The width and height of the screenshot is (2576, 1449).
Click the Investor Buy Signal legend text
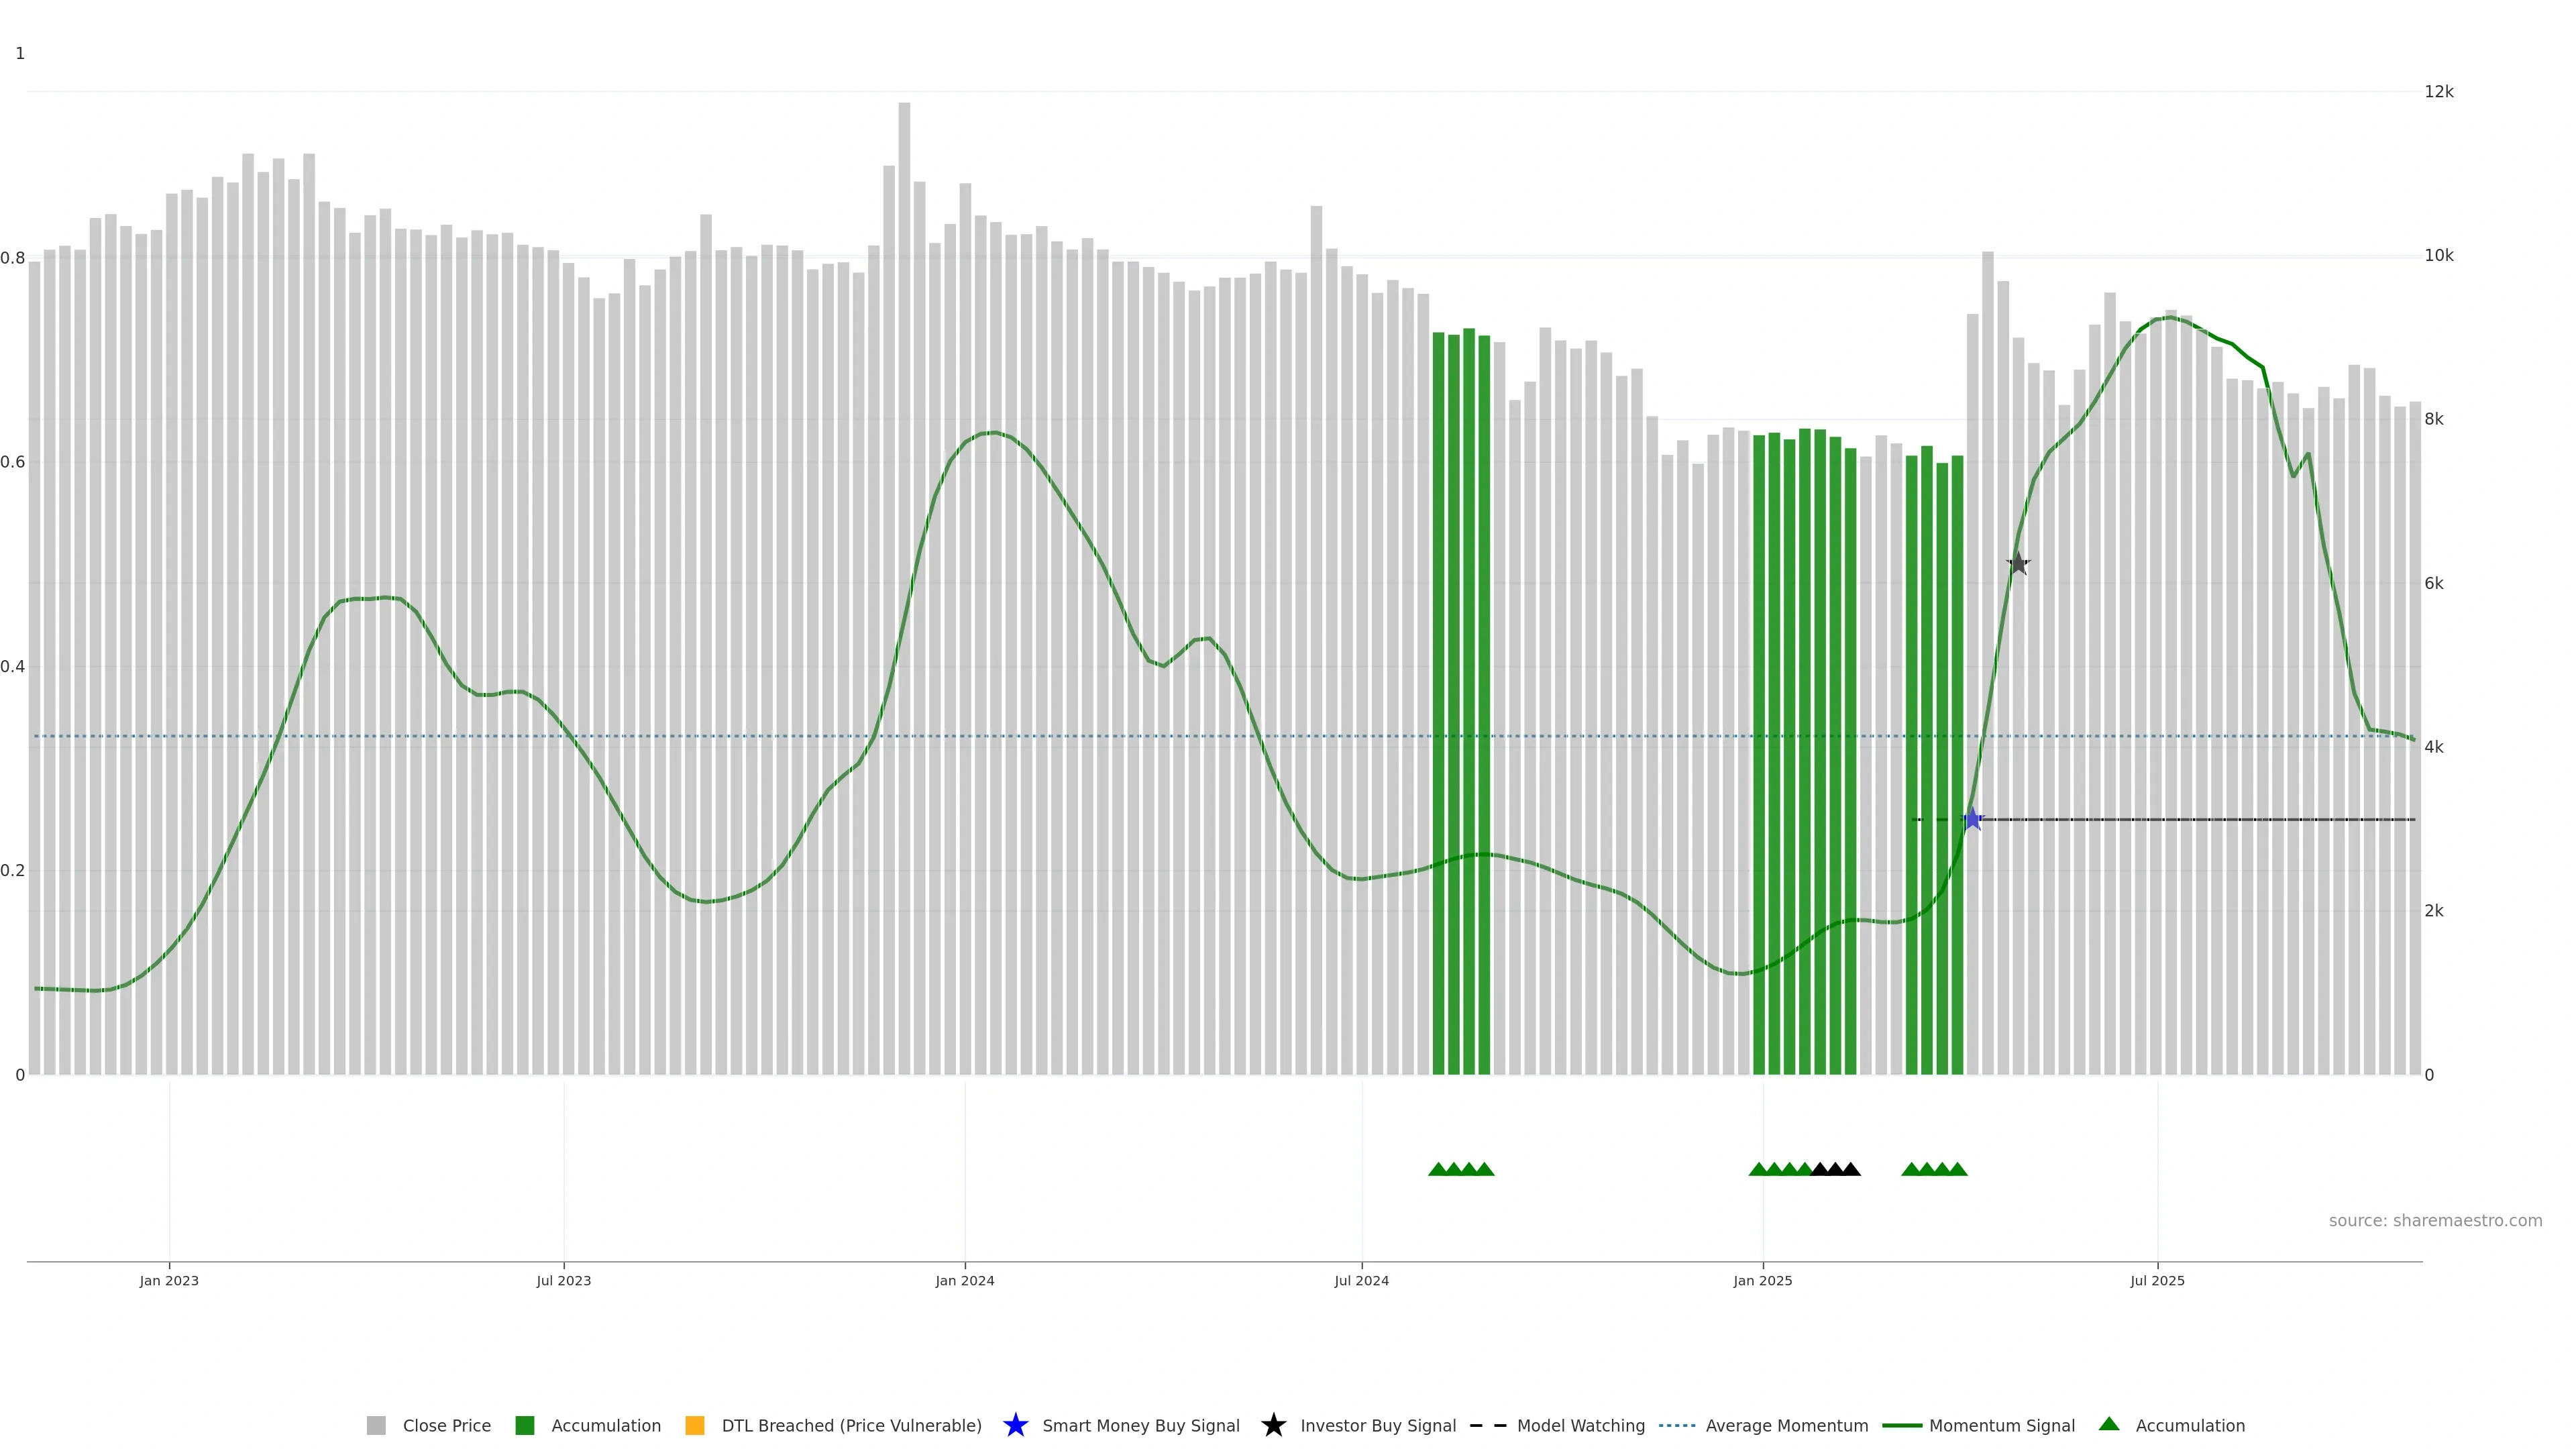coord(1377,1425)
